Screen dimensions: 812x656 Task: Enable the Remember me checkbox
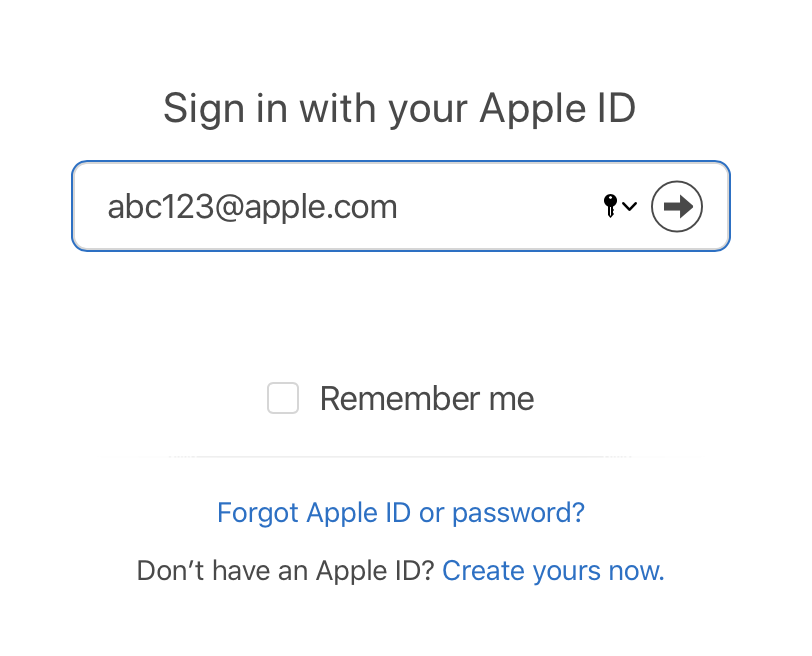pos(283,398)
